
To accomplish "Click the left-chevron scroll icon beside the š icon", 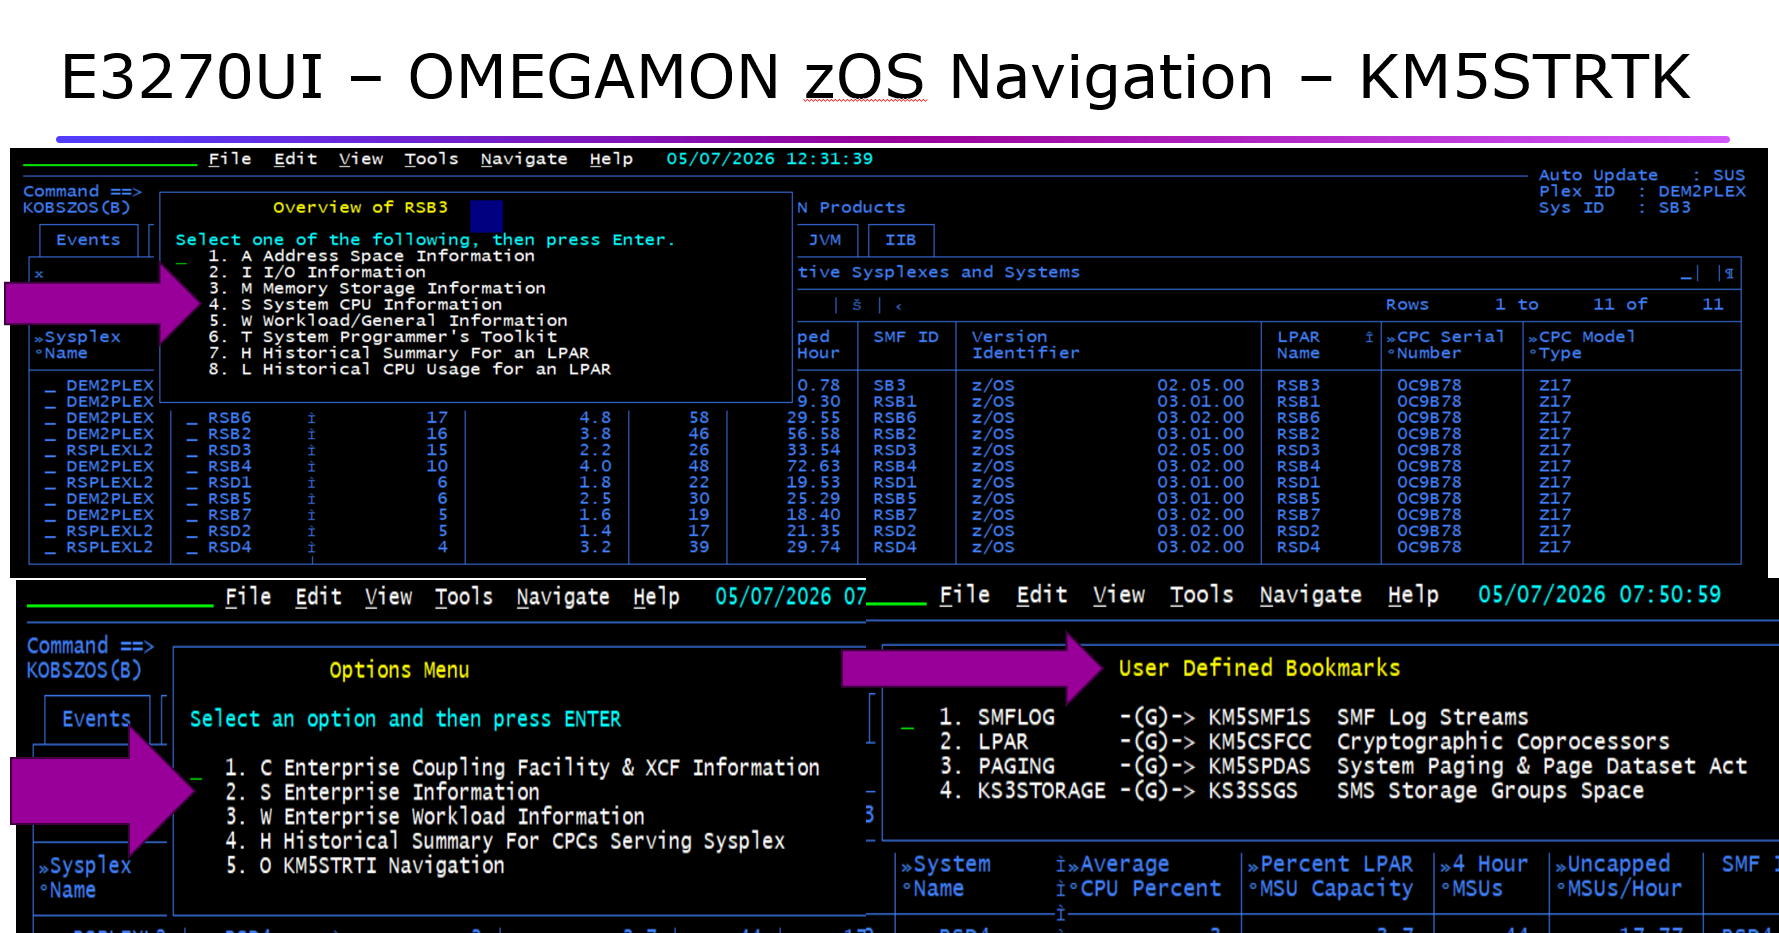I will [x=899, y=306].
